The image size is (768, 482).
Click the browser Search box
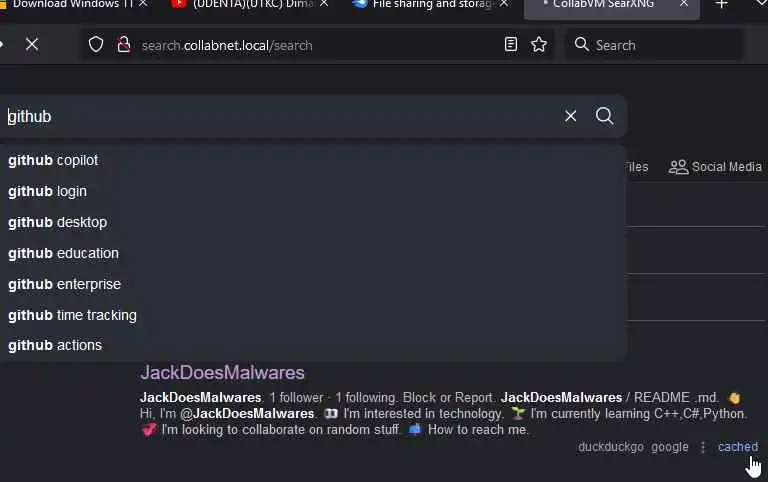click(654, 45)
